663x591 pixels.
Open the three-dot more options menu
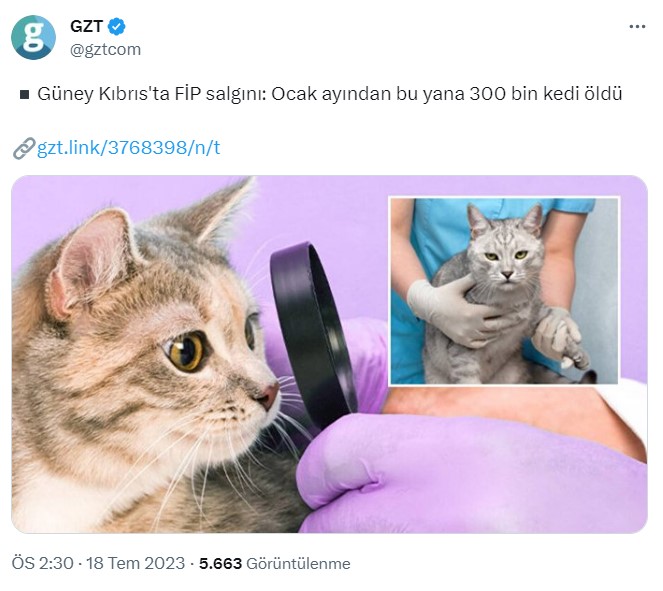pyautogui.click(x=637, y=27)
